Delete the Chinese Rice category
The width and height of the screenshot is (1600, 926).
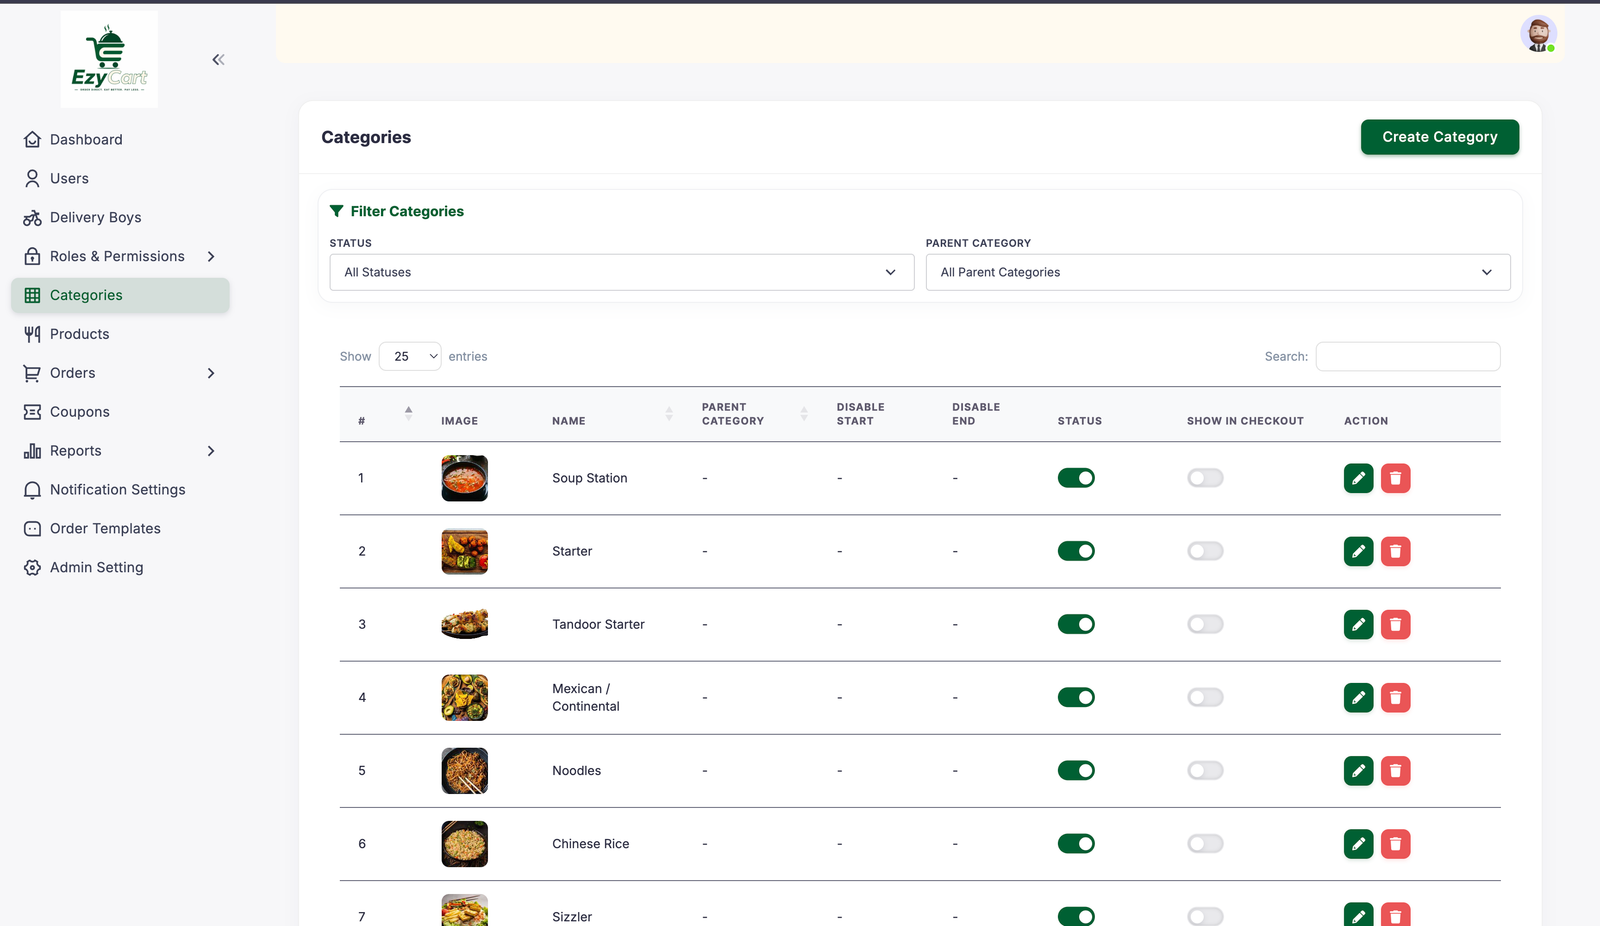(1395, 844)
